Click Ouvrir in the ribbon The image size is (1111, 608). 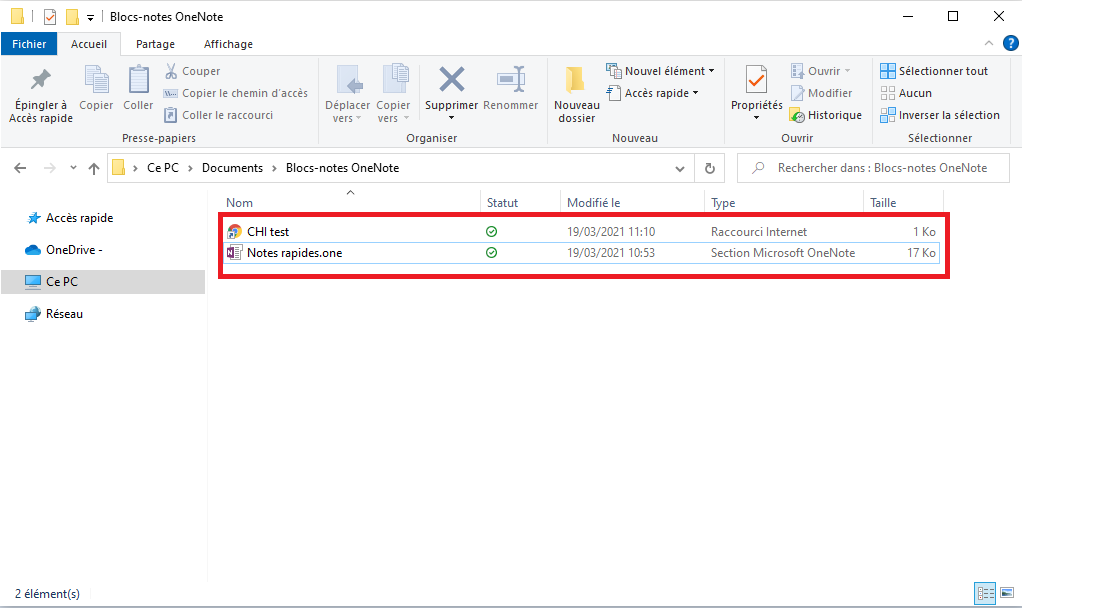click(x=820, y=71)
